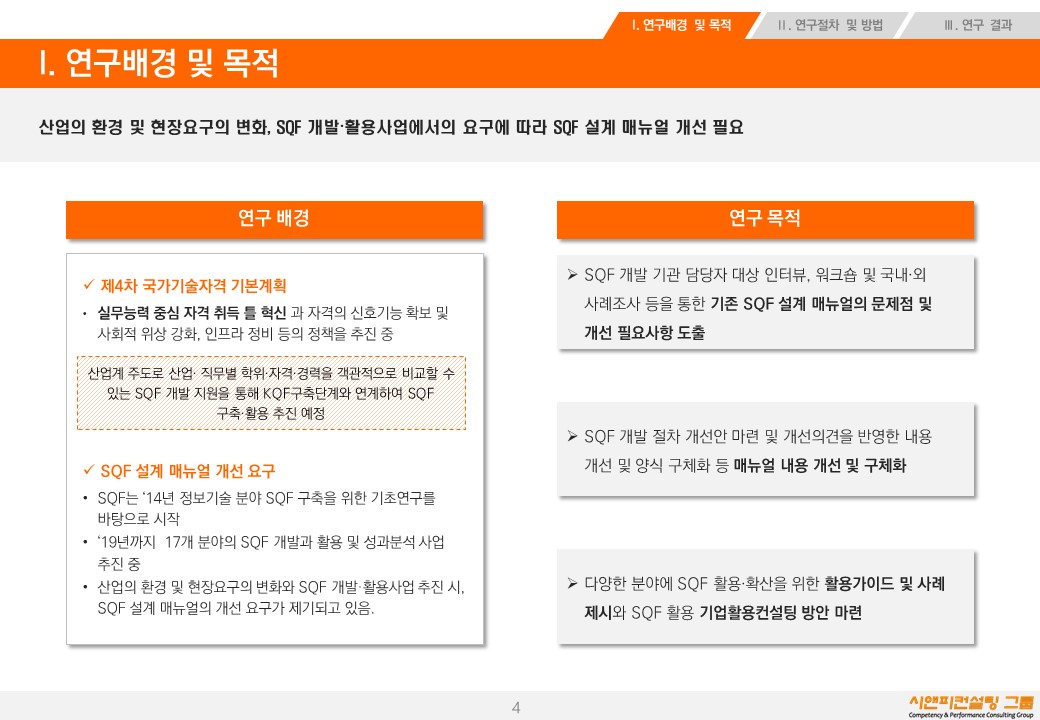Viewport: 1040px width, 720px height.
Task: Click the bold text '개선 필요사항 도출'
Action: tap(644, 333)
